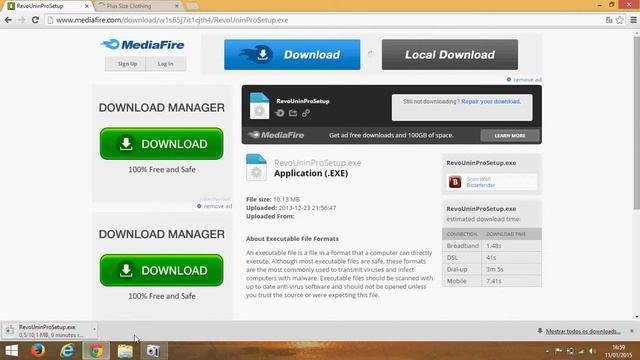Click the Broadband connection row
640x360 pixels.
tap(492, 246)
